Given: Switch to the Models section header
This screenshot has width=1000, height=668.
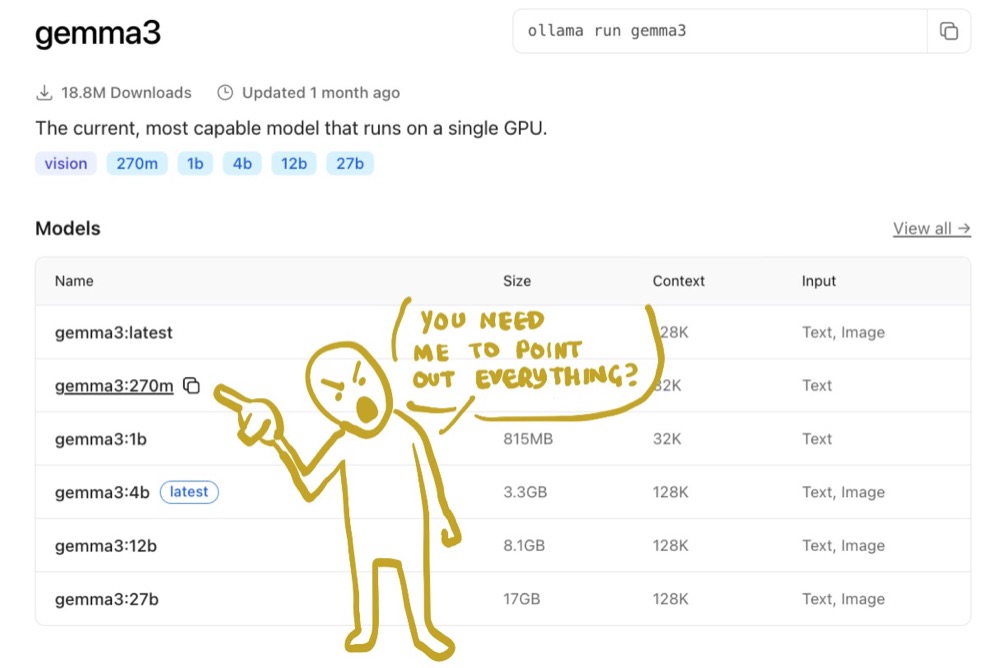Looking at the screenshot, I should [67, 228].
